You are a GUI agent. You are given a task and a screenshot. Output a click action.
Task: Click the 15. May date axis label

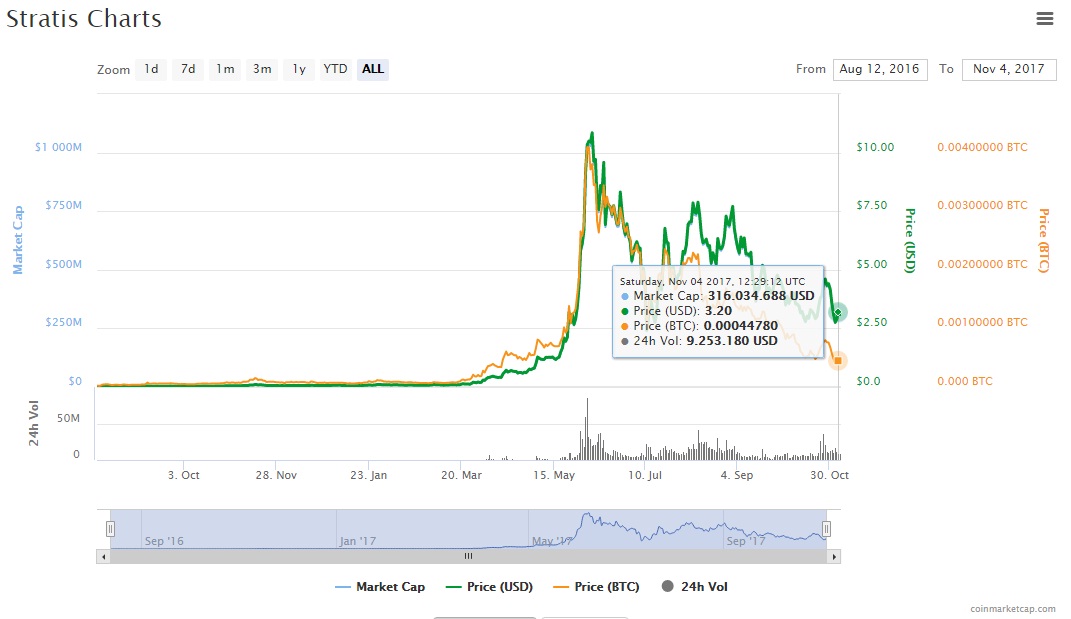(554, 475)
